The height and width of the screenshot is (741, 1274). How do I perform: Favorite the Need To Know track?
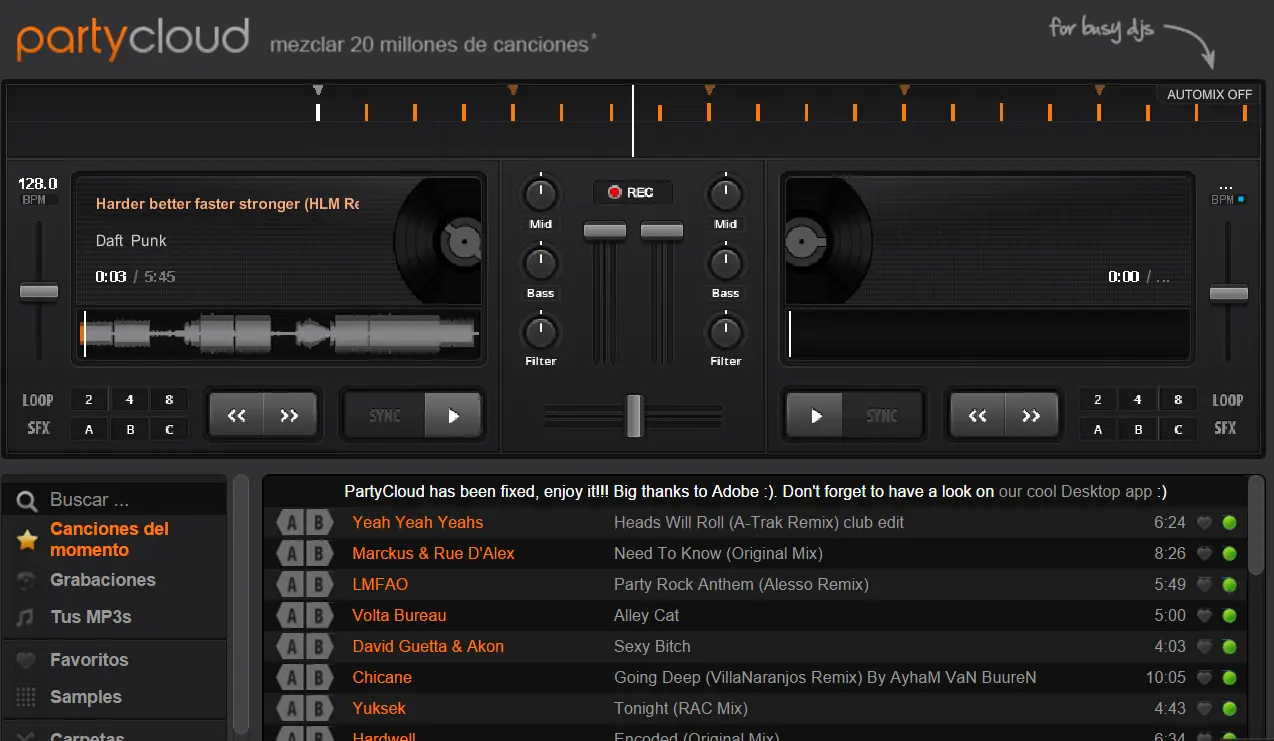click(1205, 553)
